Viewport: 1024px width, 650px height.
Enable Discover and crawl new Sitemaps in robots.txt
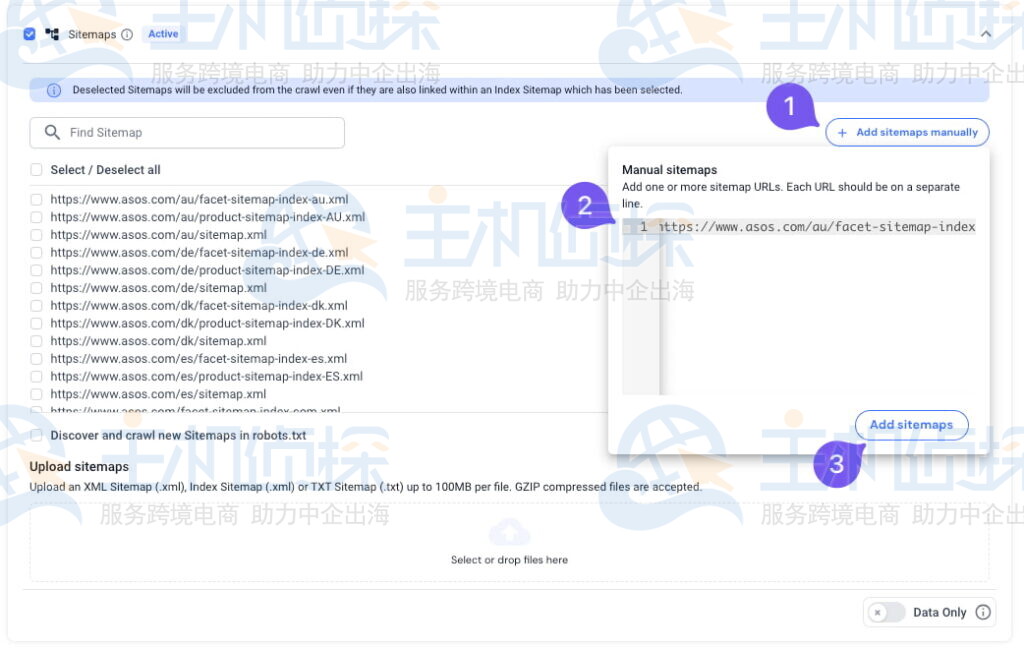click(x=37, y=435)
